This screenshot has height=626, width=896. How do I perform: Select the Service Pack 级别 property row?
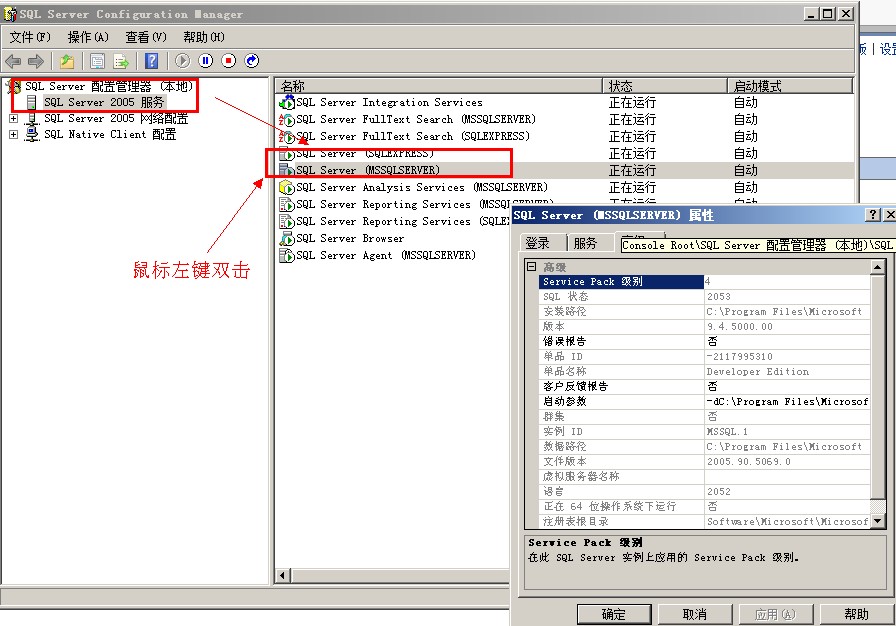coord(704,282)
